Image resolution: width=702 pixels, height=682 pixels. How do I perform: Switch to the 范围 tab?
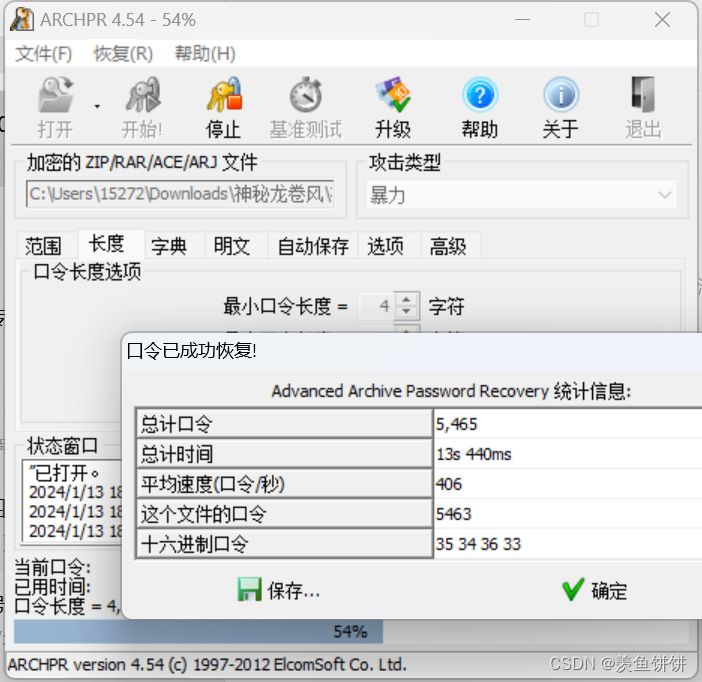[43, 246]
